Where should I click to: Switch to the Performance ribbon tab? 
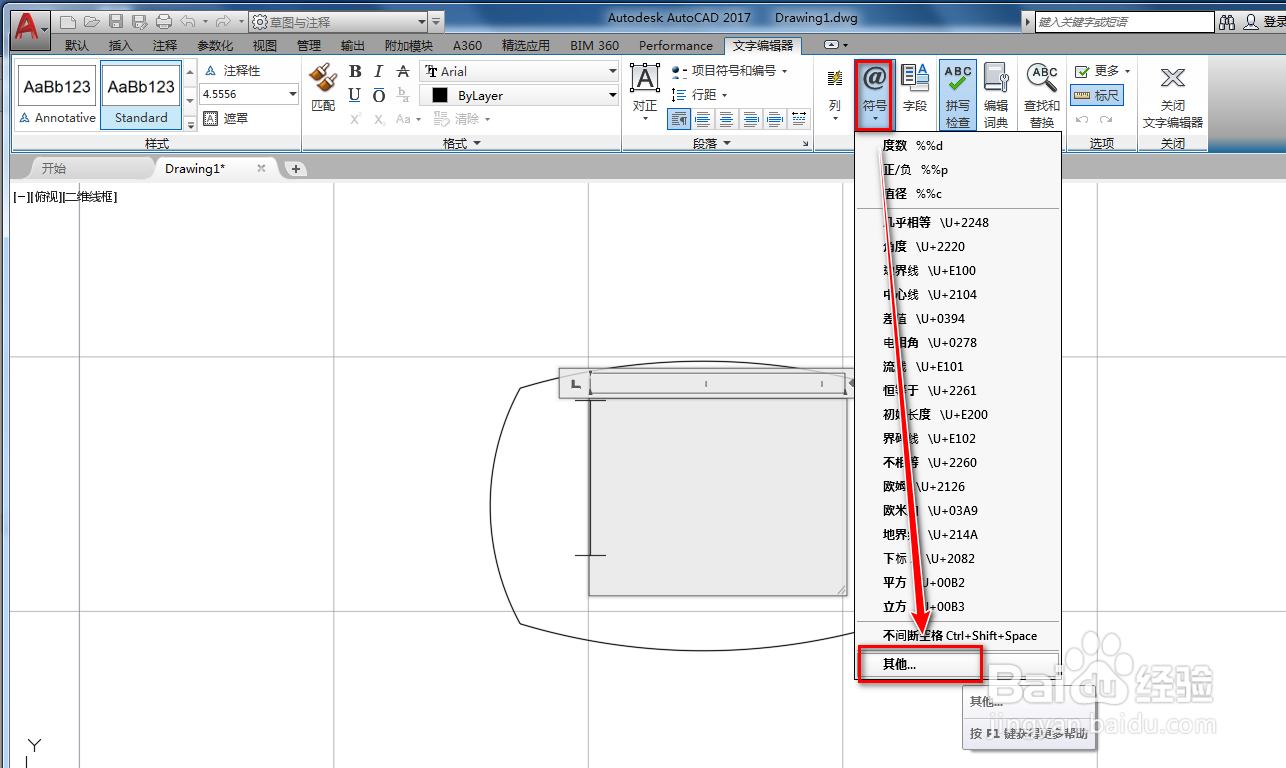676,45
